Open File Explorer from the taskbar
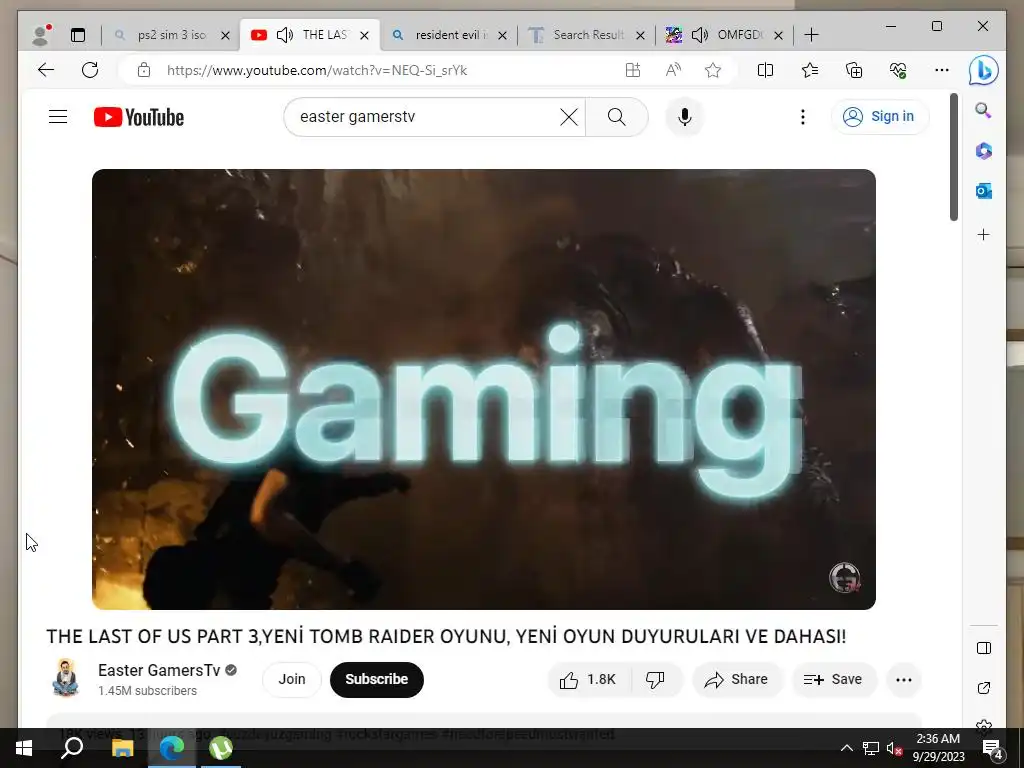Screen dimensions: 1024x768 point(122,748)
